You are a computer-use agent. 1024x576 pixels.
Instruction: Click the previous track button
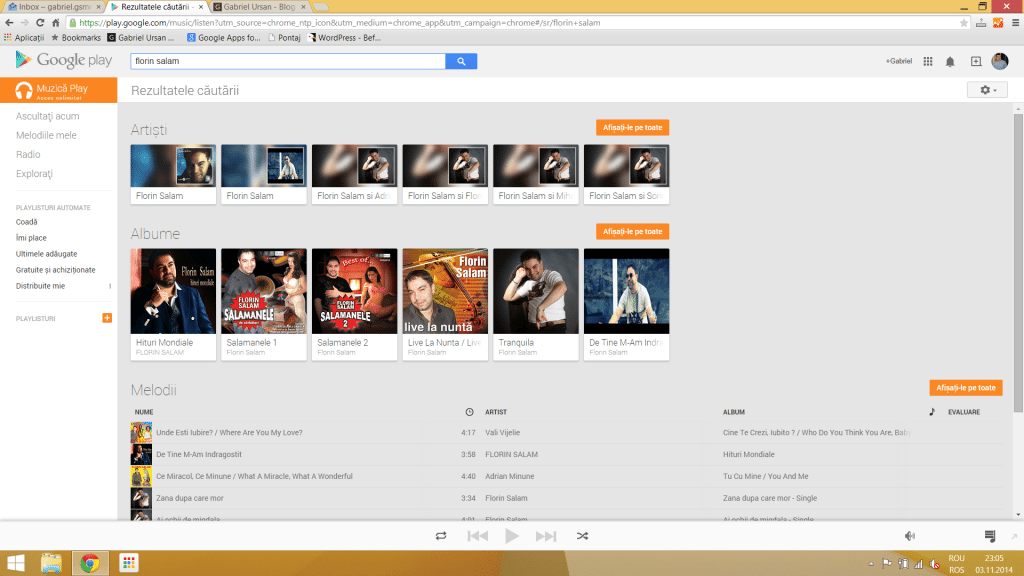477,536
